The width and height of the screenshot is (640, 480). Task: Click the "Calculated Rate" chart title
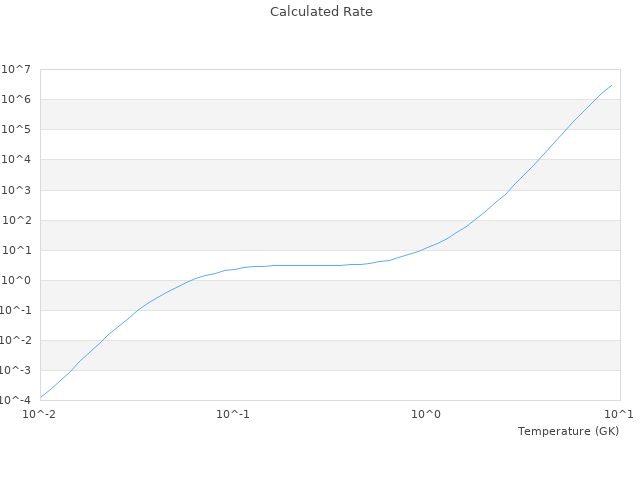(321, 12)
